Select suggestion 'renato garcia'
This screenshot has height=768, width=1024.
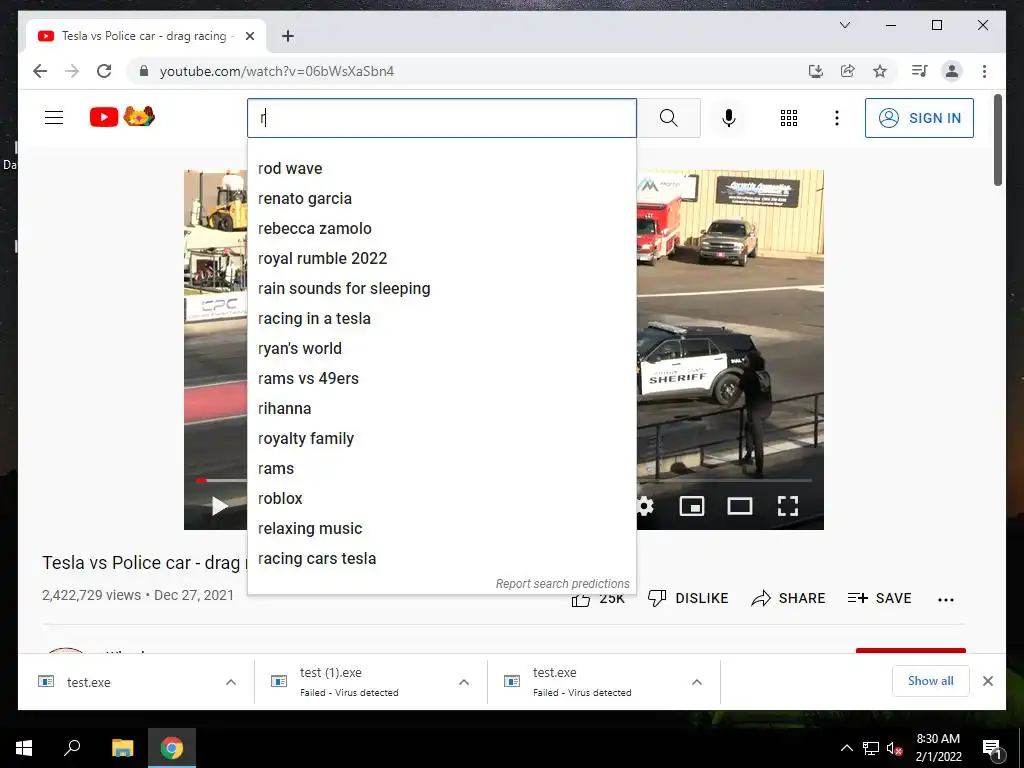[441, 199]
